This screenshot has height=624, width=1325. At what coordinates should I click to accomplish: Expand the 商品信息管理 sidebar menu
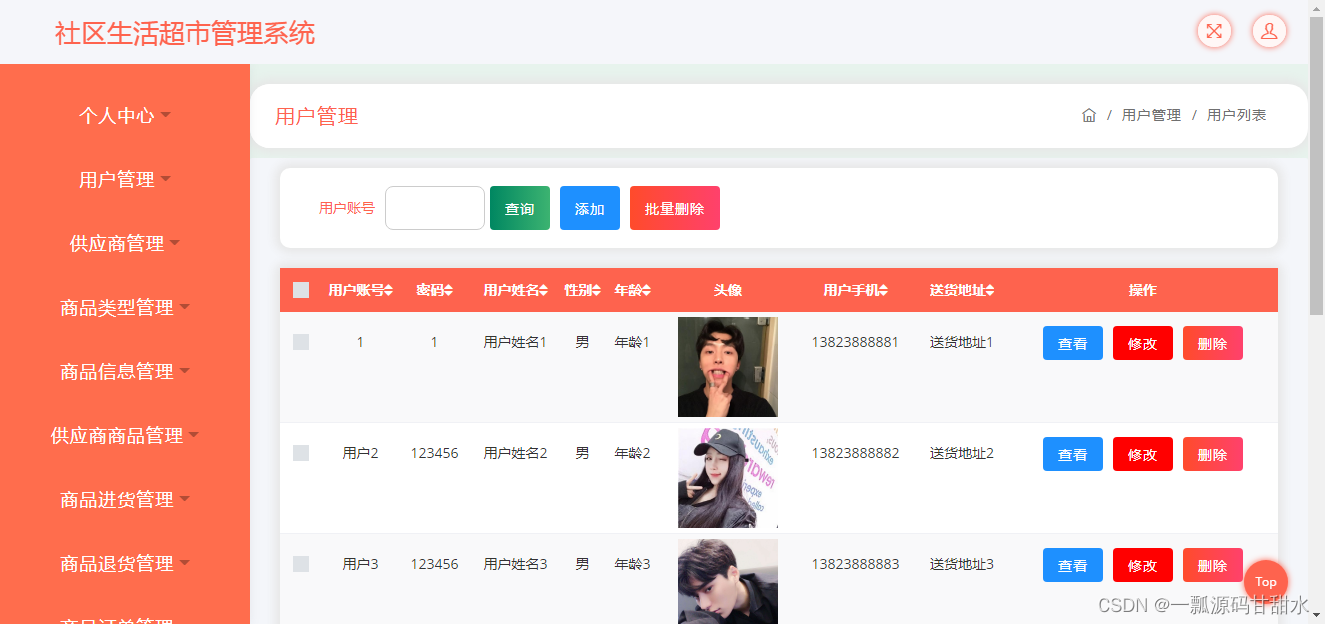[x=125, y=372]
